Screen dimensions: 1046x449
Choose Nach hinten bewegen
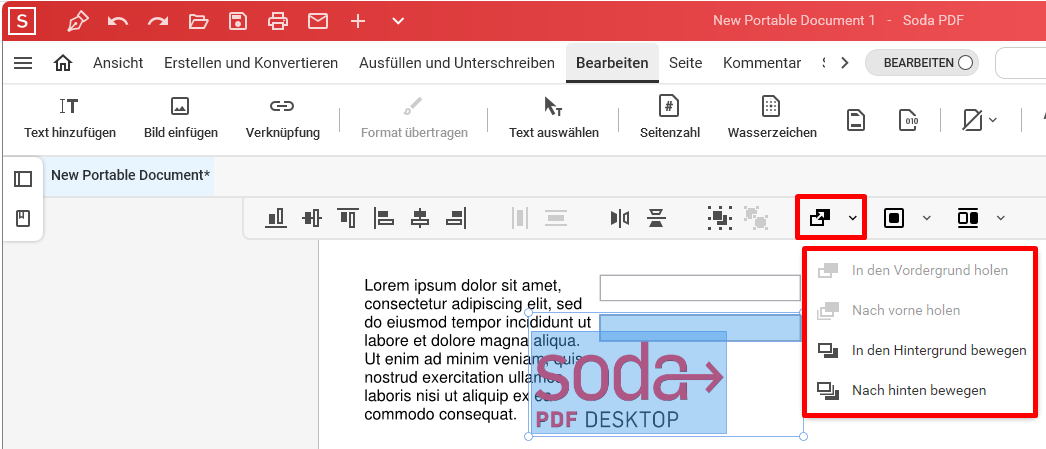tap(921, 390)
